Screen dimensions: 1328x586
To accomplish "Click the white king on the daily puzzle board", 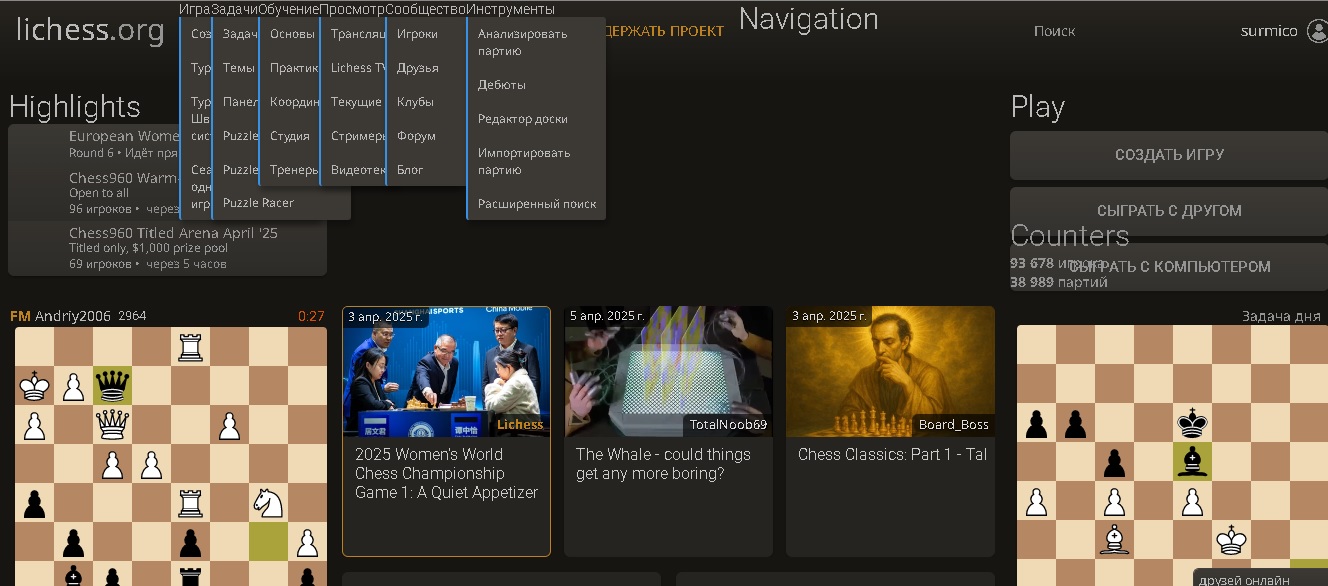I will 1230,541.
